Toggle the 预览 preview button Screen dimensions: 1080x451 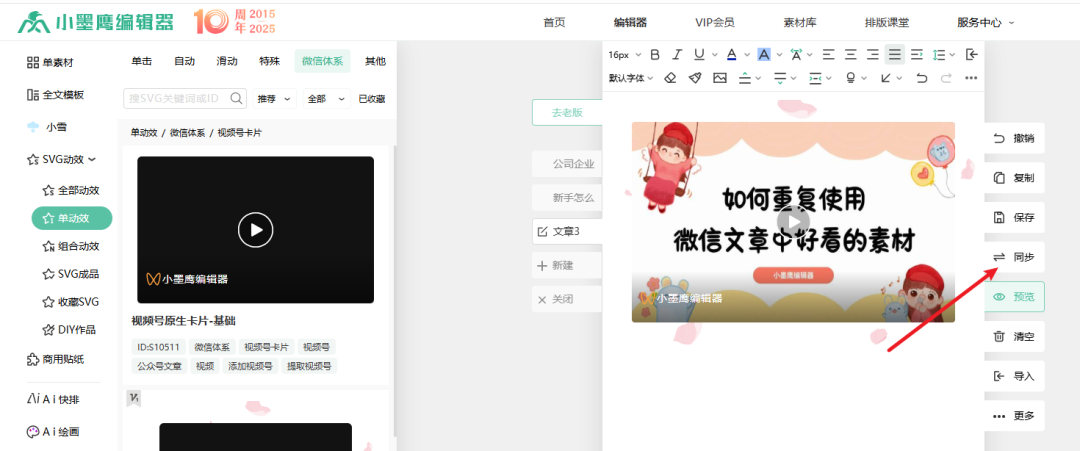pos(1014,297)
